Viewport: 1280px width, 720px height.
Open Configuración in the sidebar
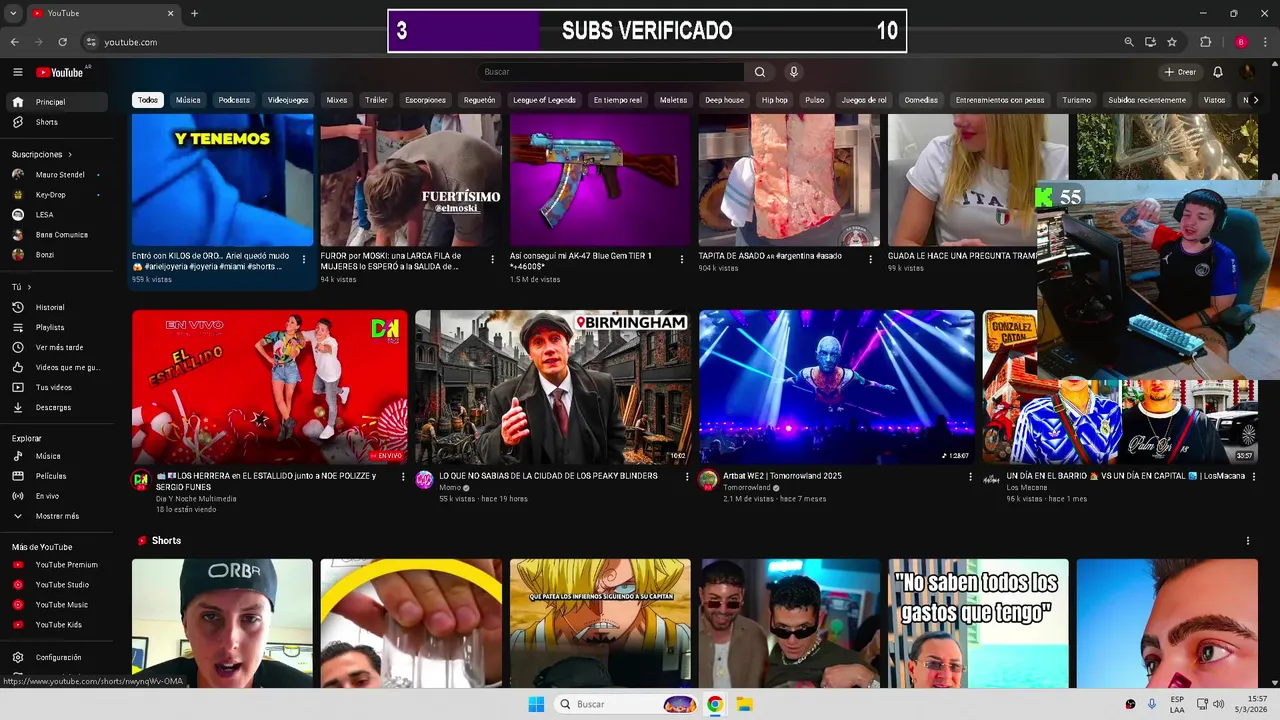55,657
